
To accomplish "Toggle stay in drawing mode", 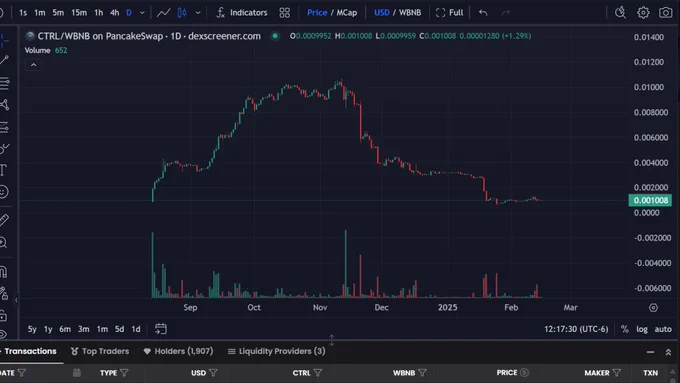I will point(4,294).
